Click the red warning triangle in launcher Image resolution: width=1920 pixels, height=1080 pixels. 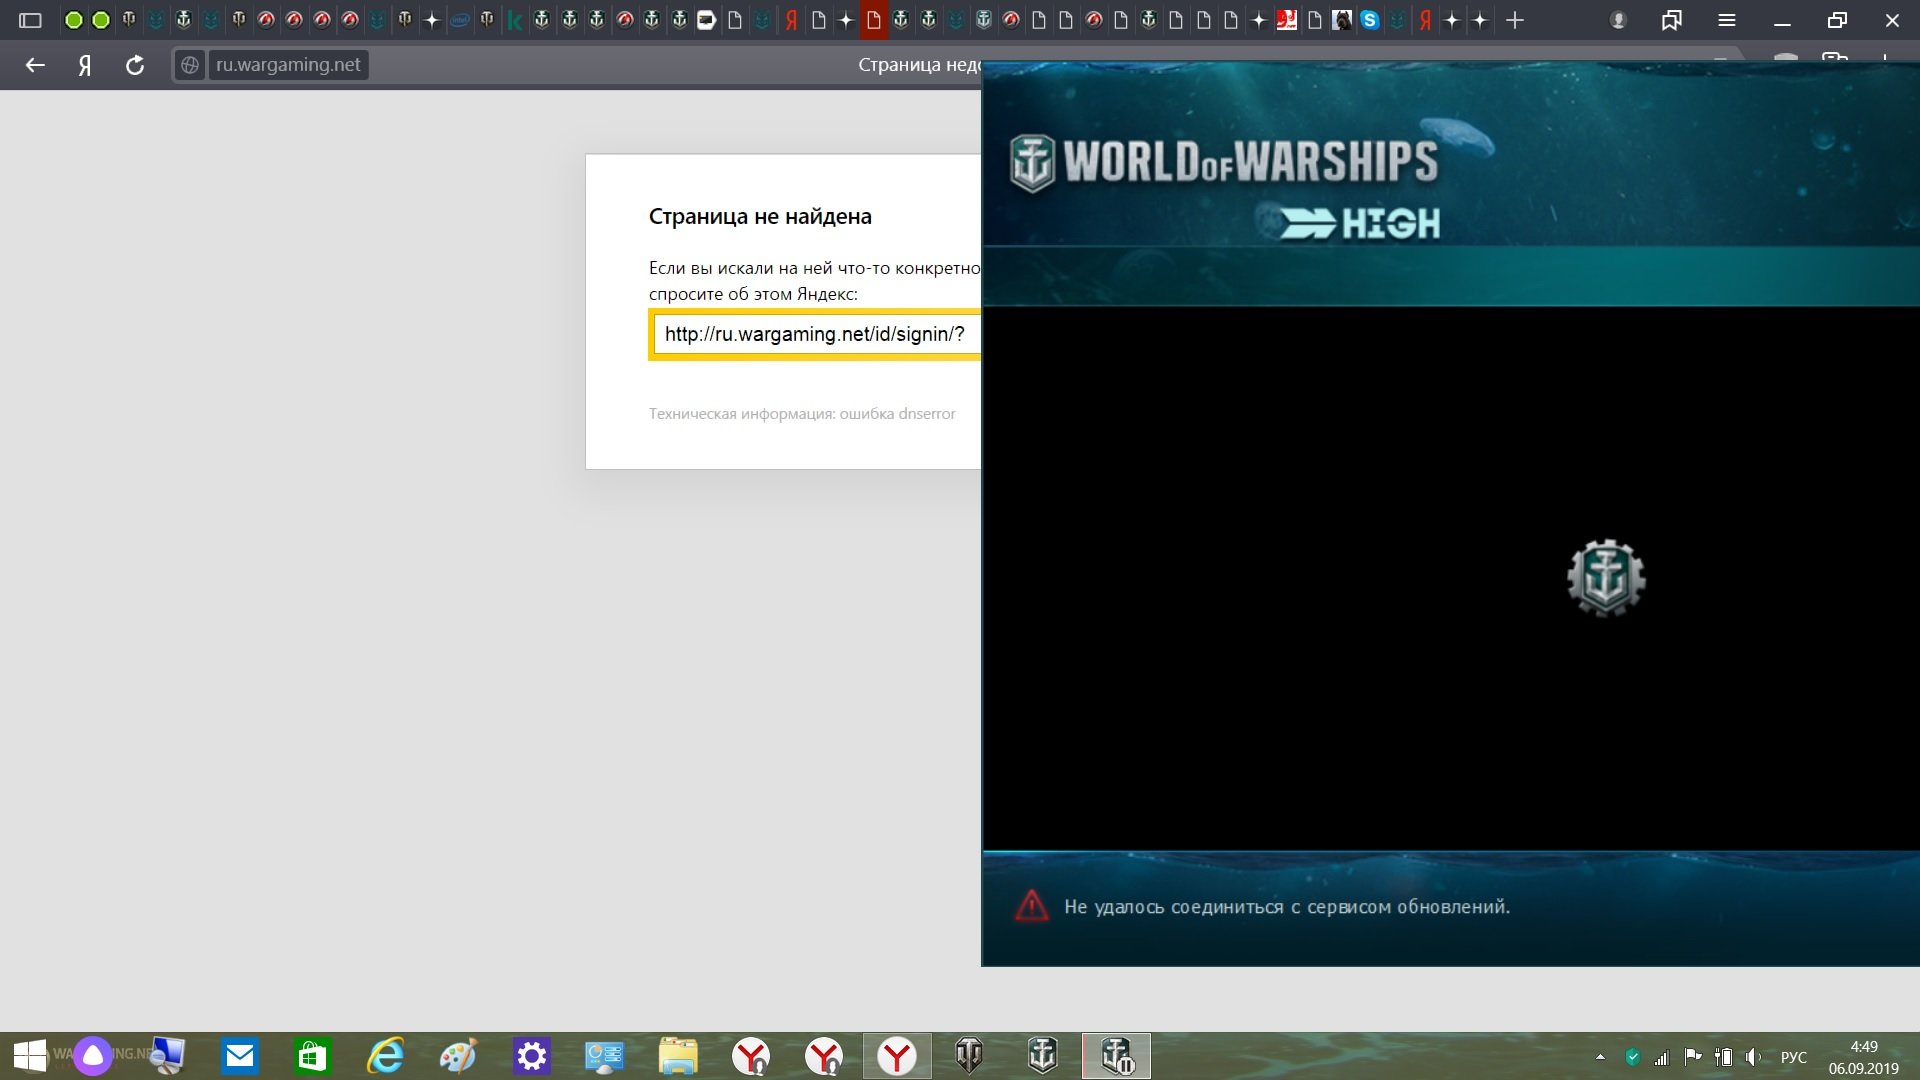pyautogui.click(x=1031, y=906)
